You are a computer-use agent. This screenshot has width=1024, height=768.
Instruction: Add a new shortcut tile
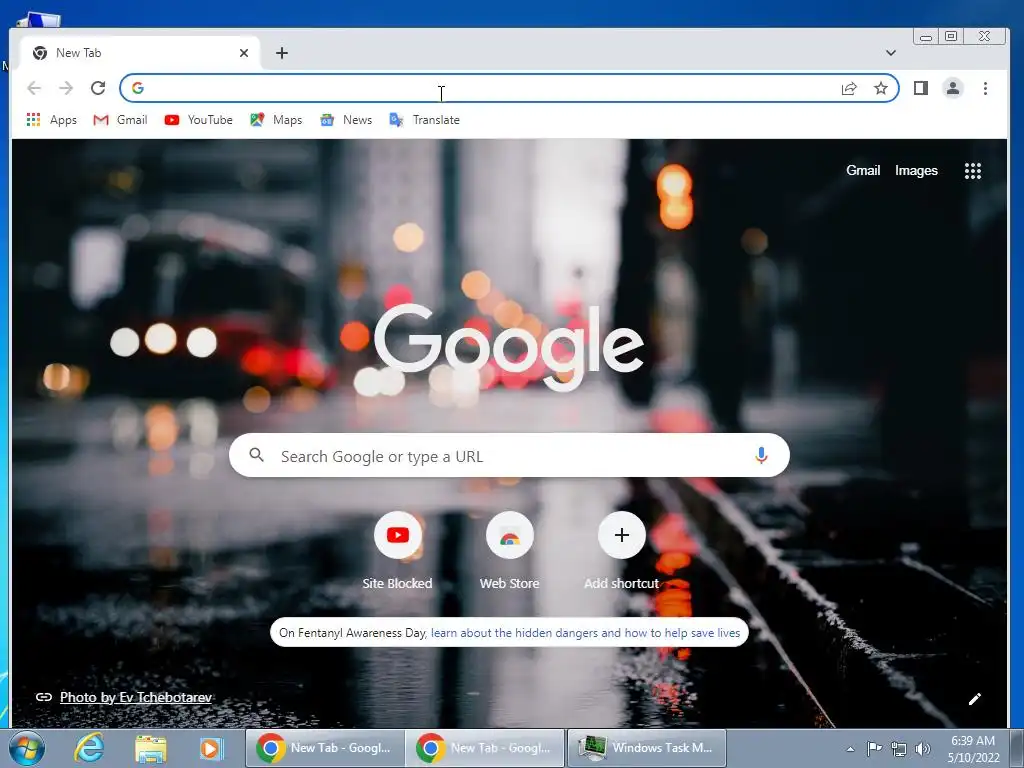click(x=622, y=551)
